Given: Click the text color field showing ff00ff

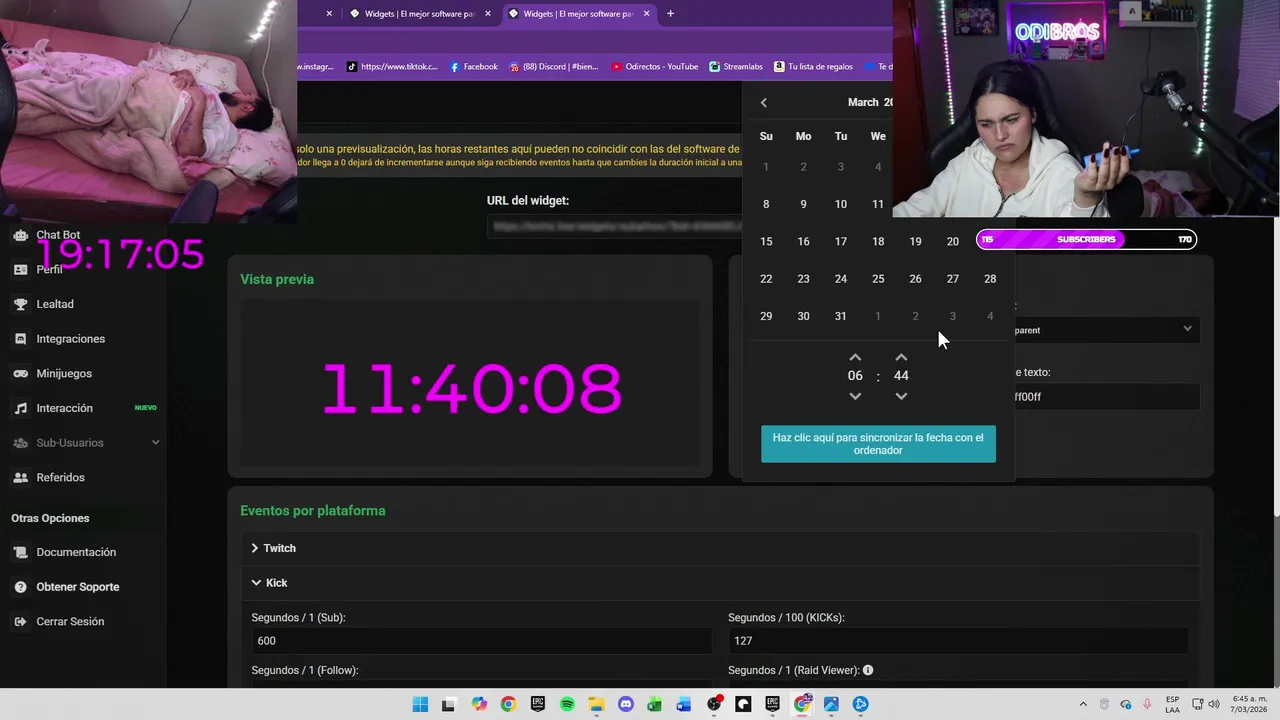Looking at the screenshot, I should pos(1104,397).
